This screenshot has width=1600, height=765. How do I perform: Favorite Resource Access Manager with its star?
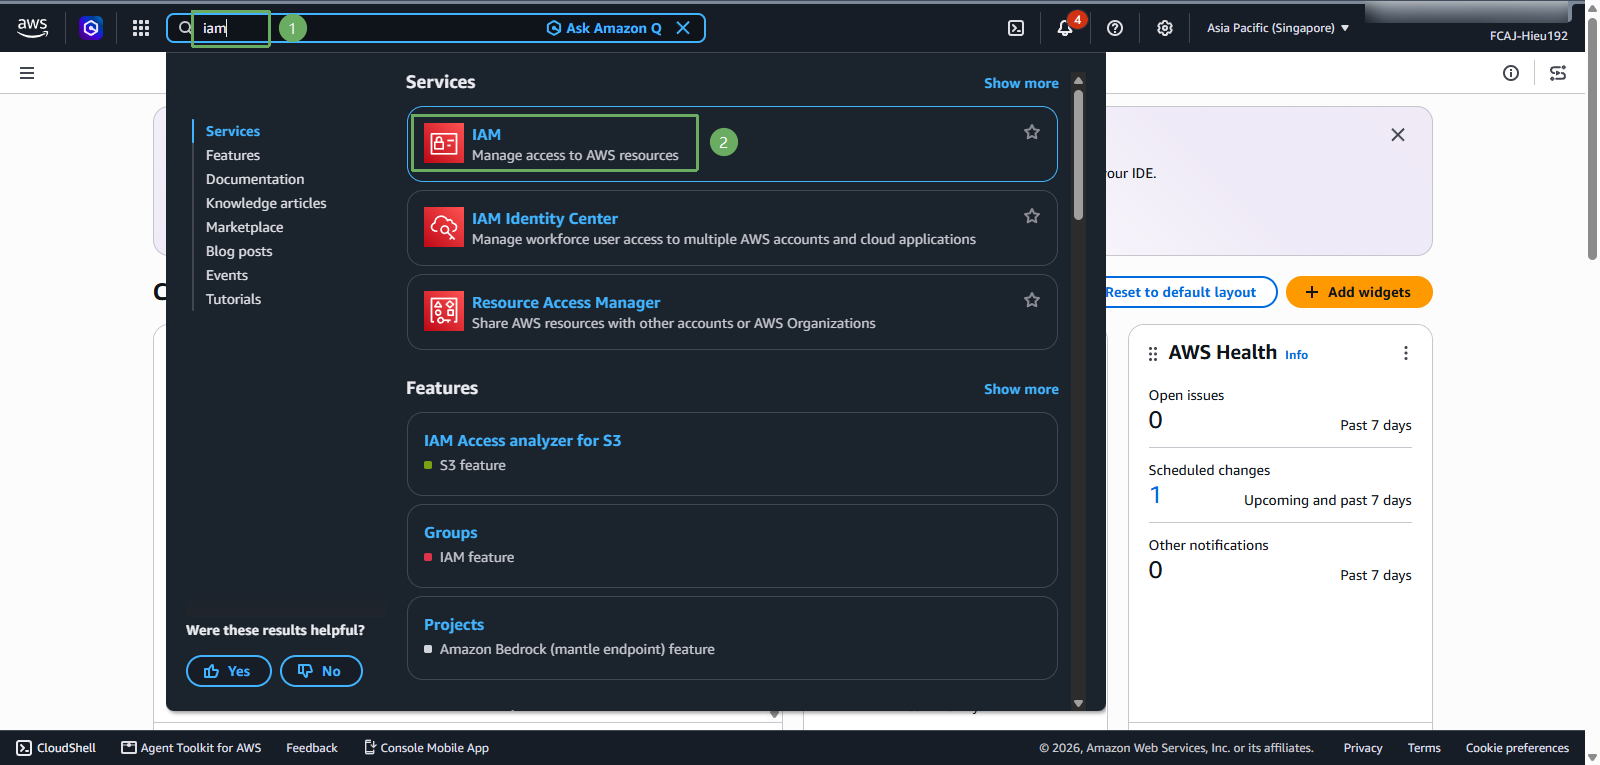[1032, 300]
